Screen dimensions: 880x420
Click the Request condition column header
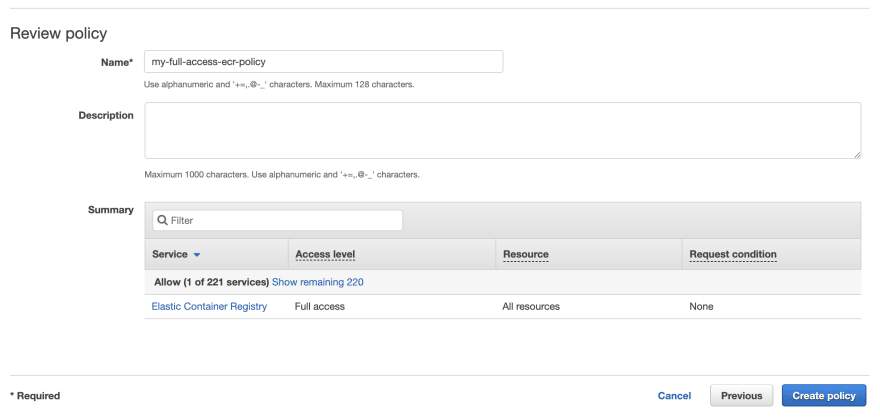pyautogui.click(x=733, y=254)
